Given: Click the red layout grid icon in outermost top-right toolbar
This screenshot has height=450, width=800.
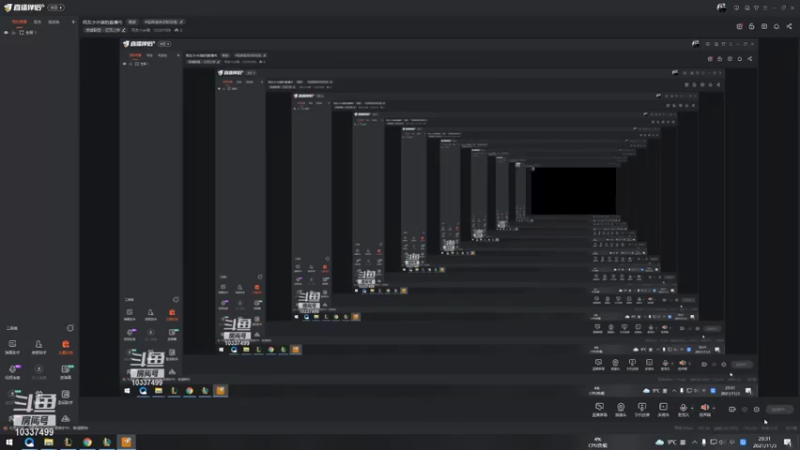Looking at the screenshot, I should [739, 27].
